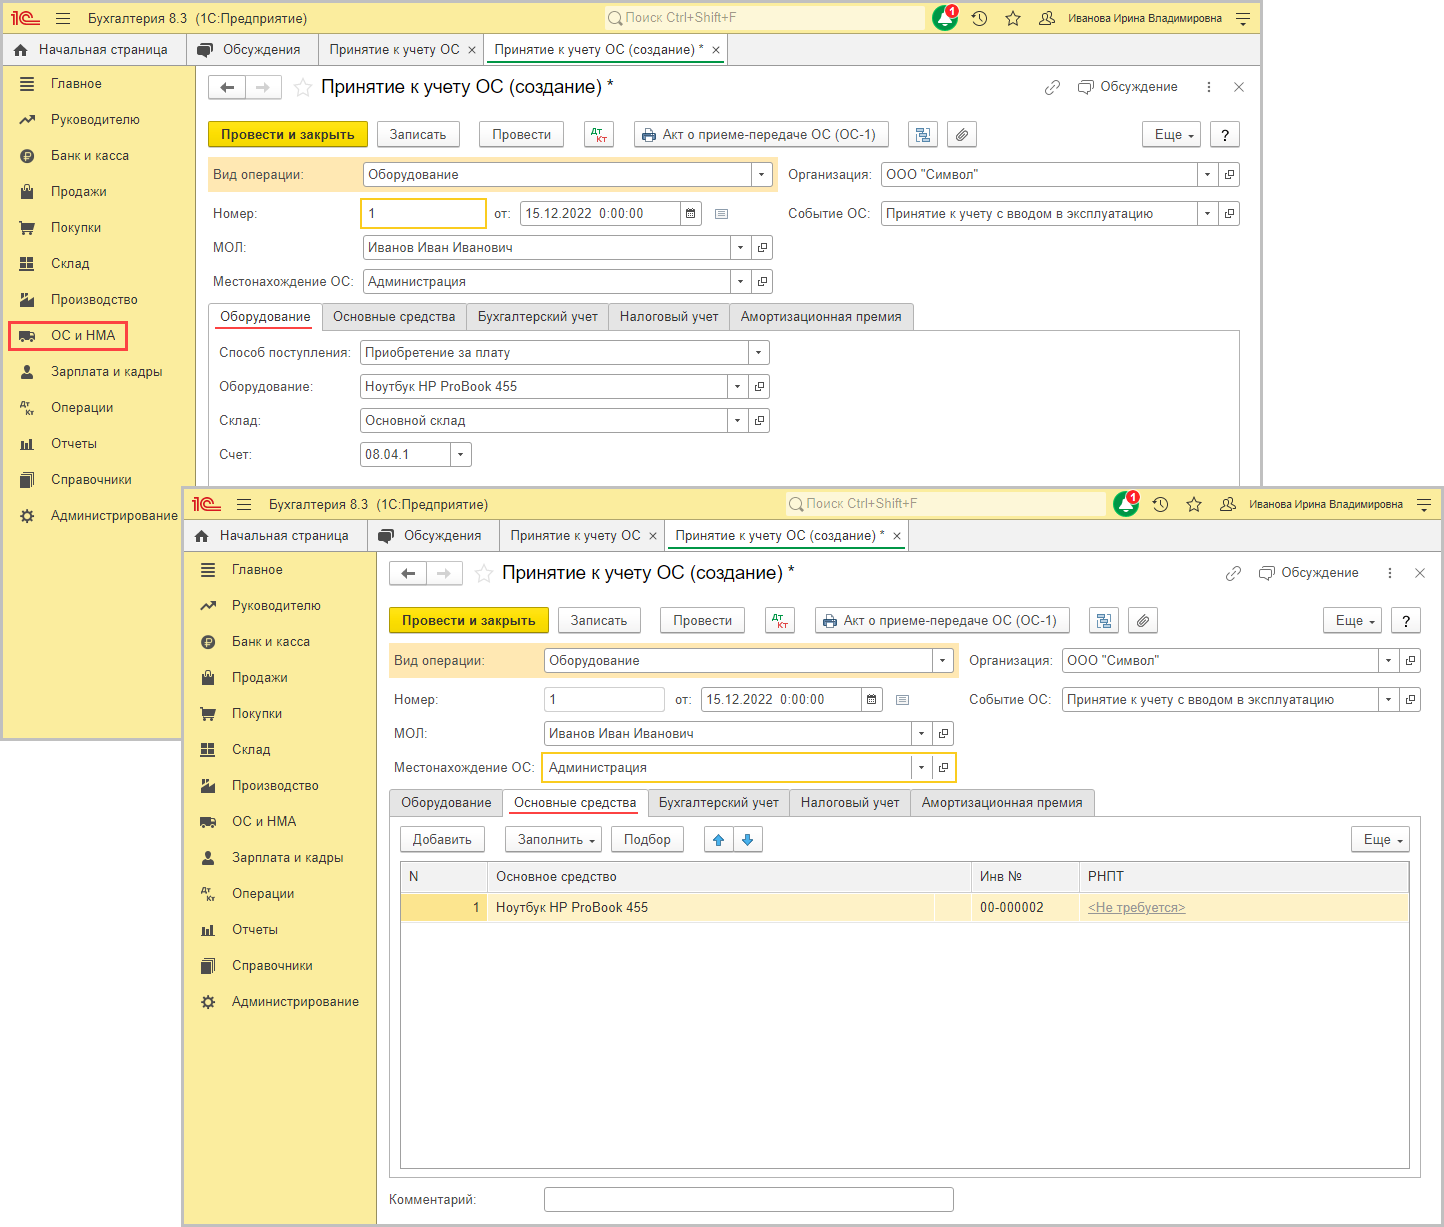The image size is (1444, 1227).
Task: Go back arrow in front window
Action: point(408,573)
